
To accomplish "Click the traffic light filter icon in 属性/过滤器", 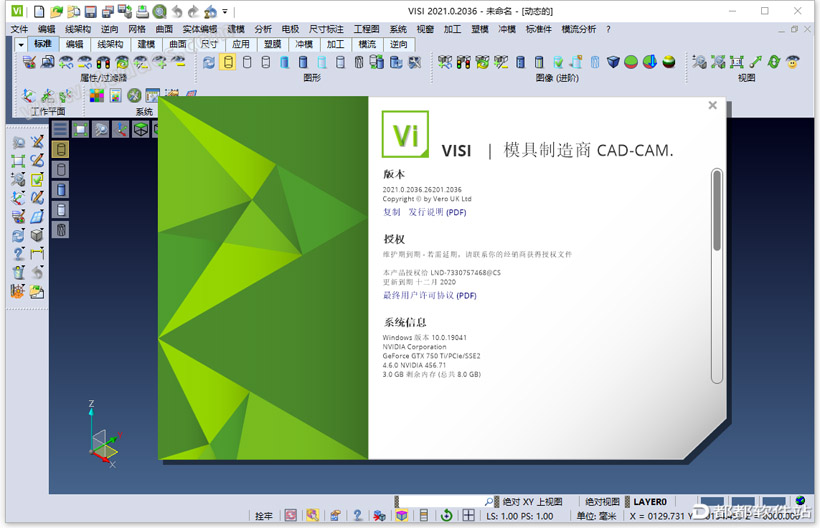I will (103, 63).
